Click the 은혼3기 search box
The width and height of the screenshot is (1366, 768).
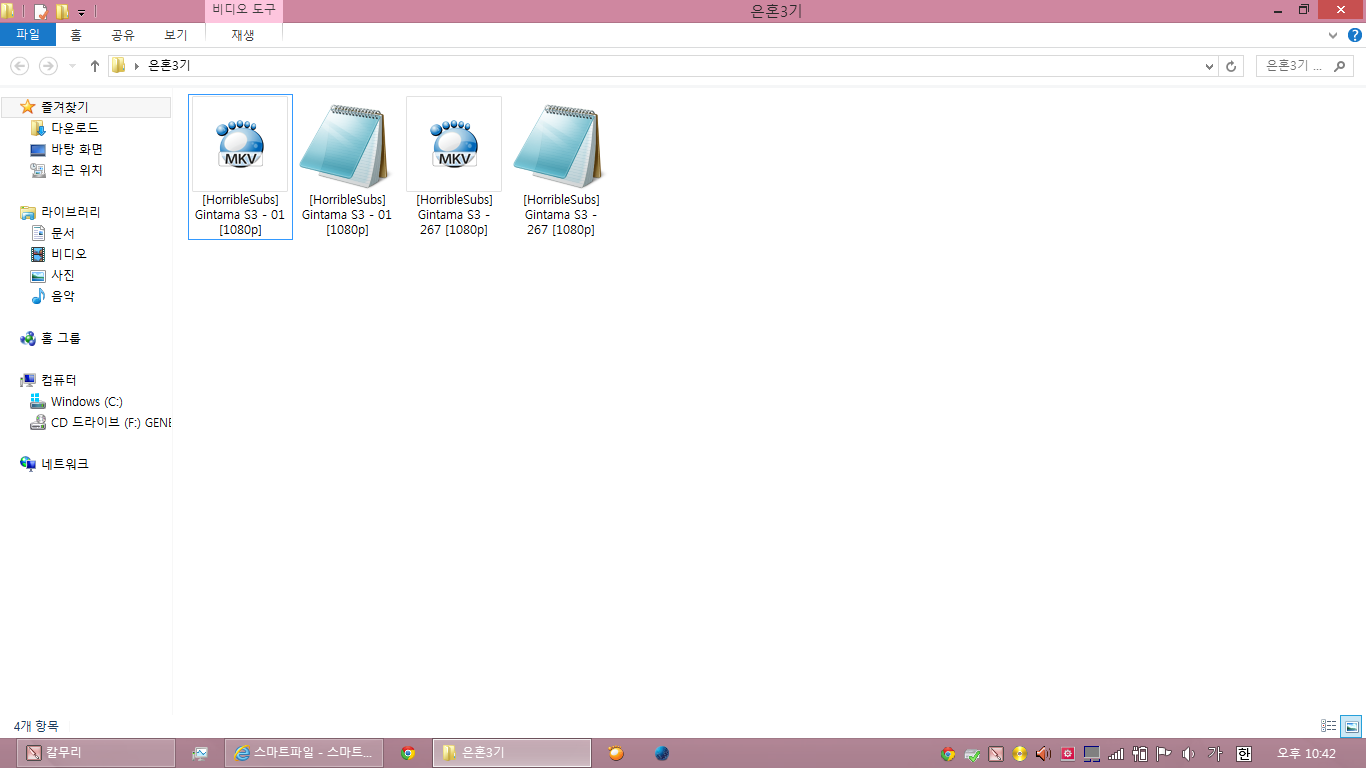pos(1304,66)
